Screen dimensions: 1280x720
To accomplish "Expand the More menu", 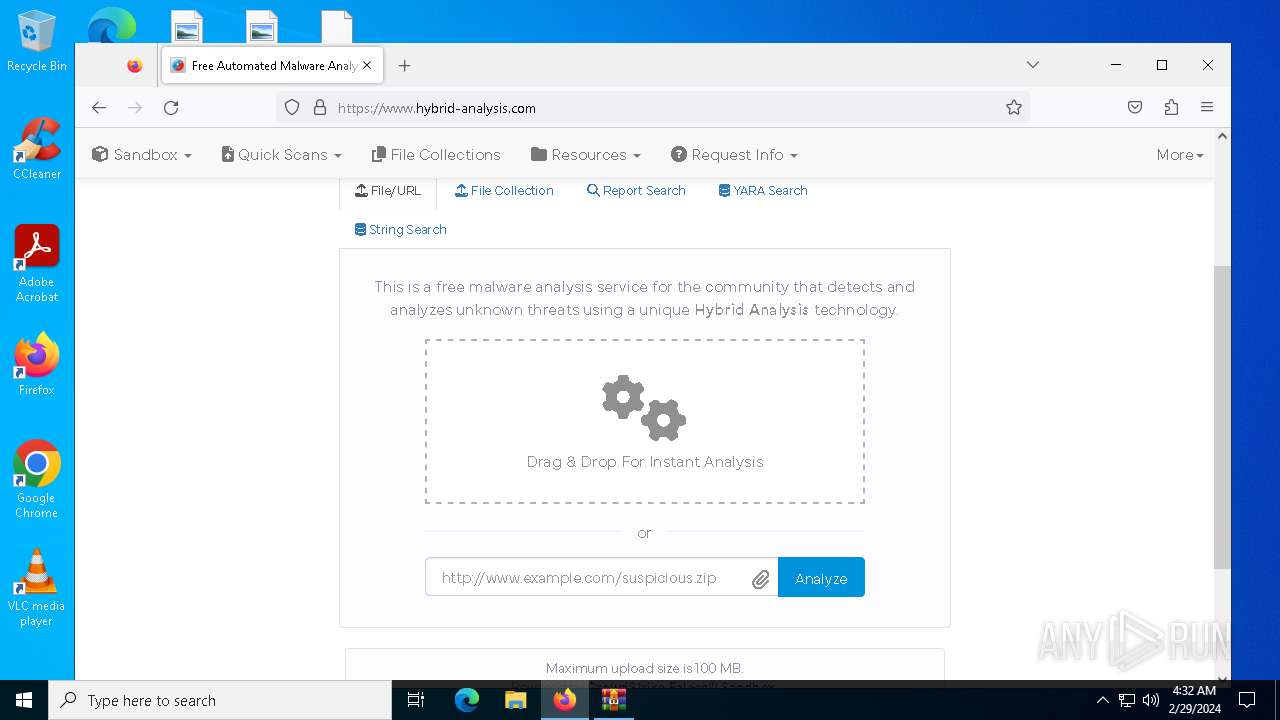I will [x=1180, y=155].
